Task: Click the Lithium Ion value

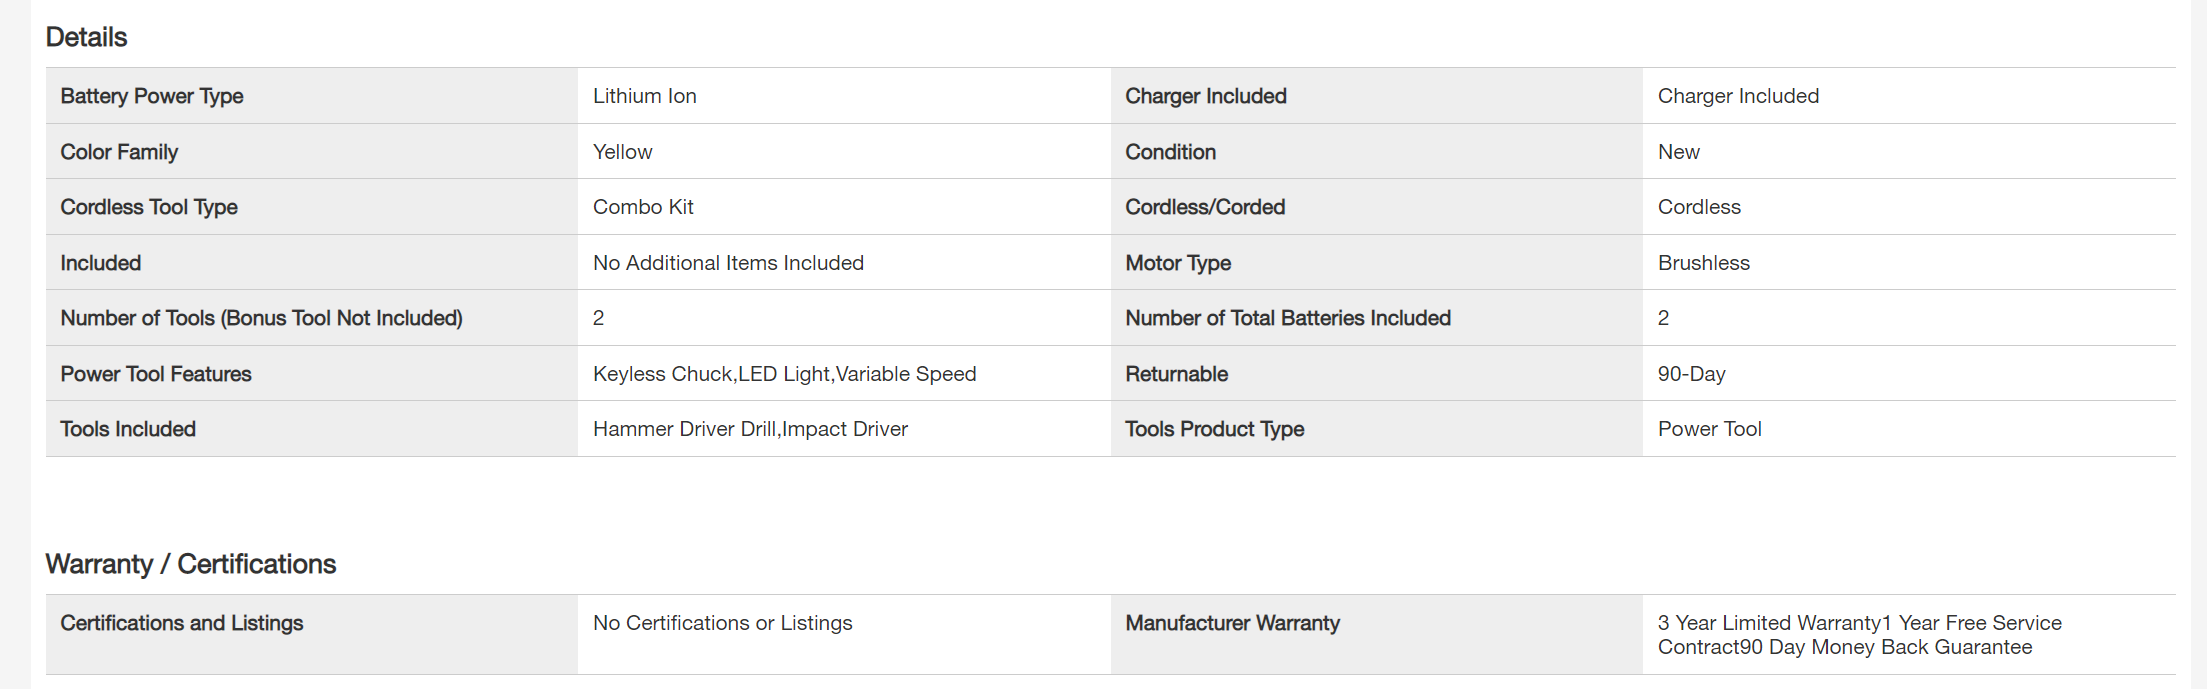Action: (645, 96)
